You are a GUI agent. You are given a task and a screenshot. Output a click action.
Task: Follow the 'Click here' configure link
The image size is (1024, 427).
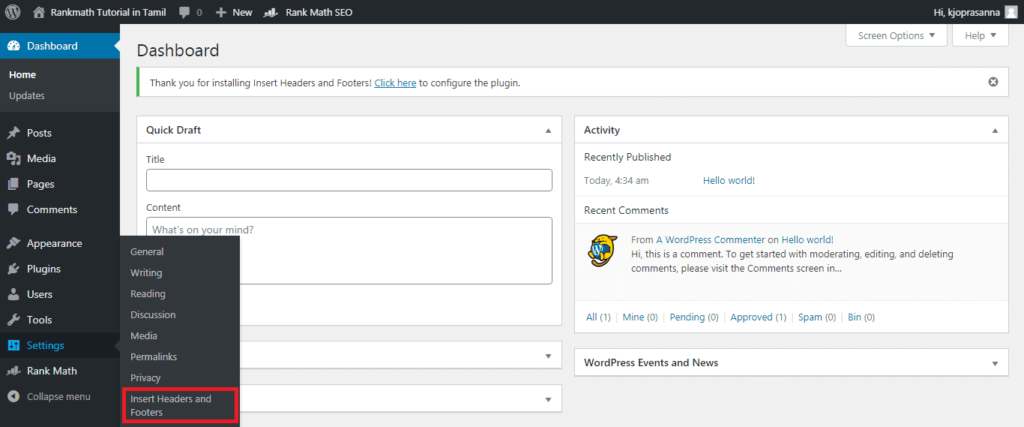[x=395, y=83]
